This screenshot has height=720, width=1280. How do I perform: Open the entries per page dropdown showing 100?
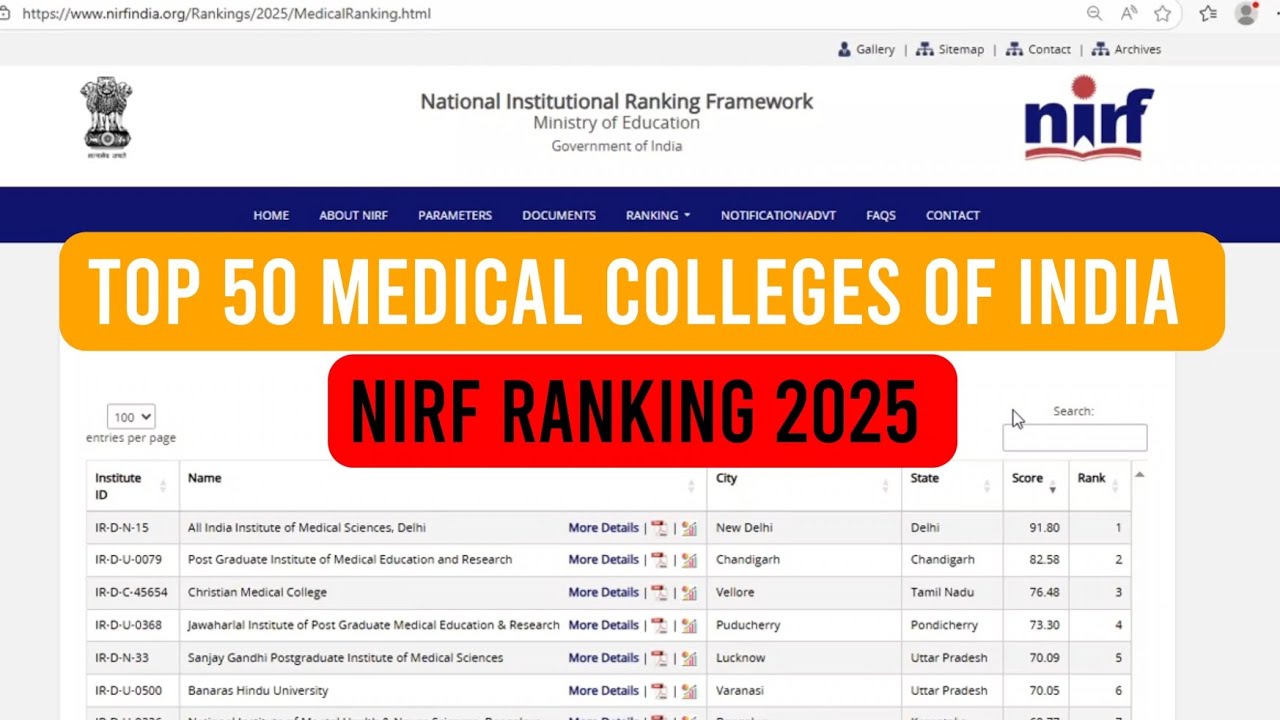131,417
